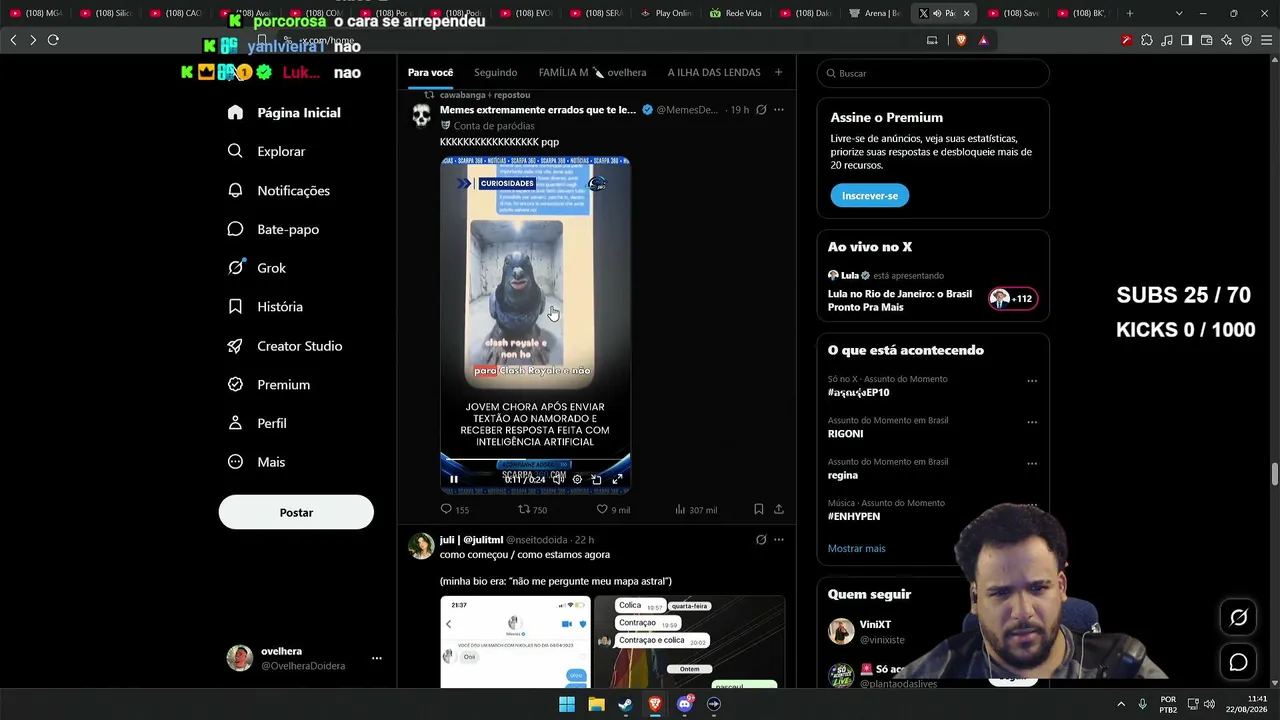Open Brave Rewards triangle icon
1280x720 pixels.
pos(983,40)
